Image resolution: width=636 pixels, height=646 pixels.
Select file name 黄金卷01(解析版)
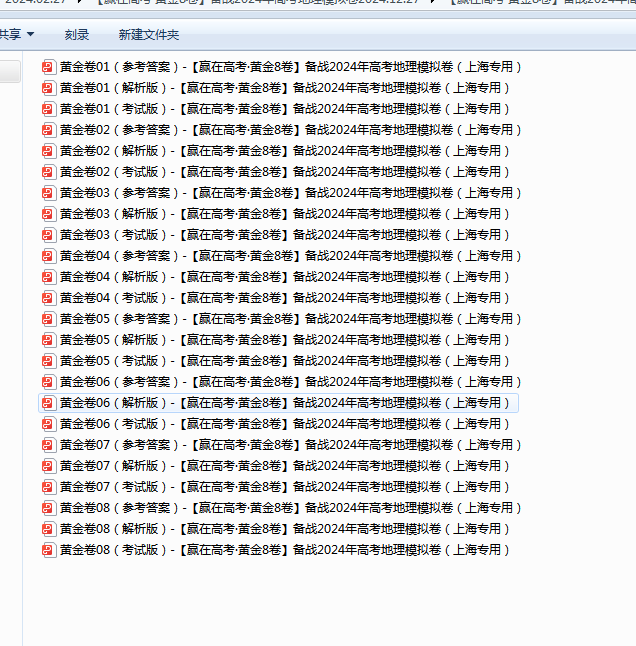click(285, 88)
